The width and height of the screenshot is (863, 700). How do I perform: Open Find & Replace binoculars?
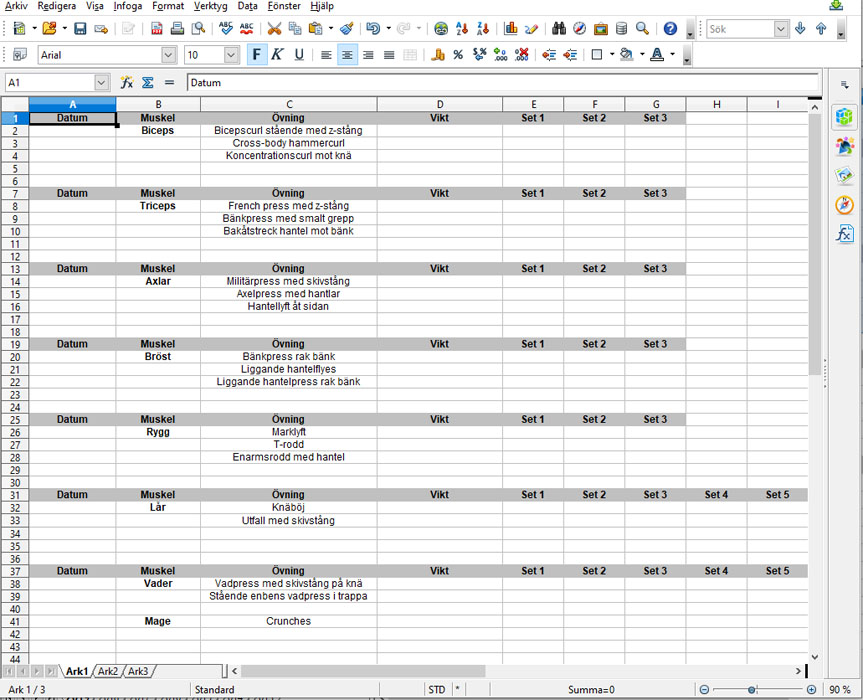(x=559, y=29)
